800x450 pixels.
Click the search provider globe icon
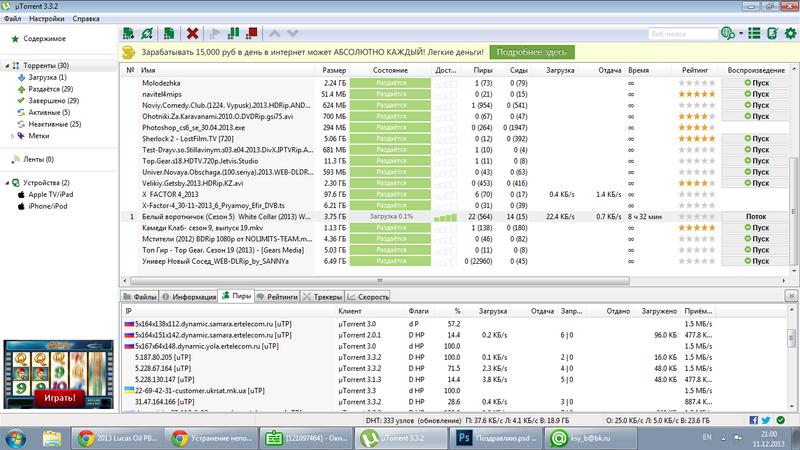point(728,34)
